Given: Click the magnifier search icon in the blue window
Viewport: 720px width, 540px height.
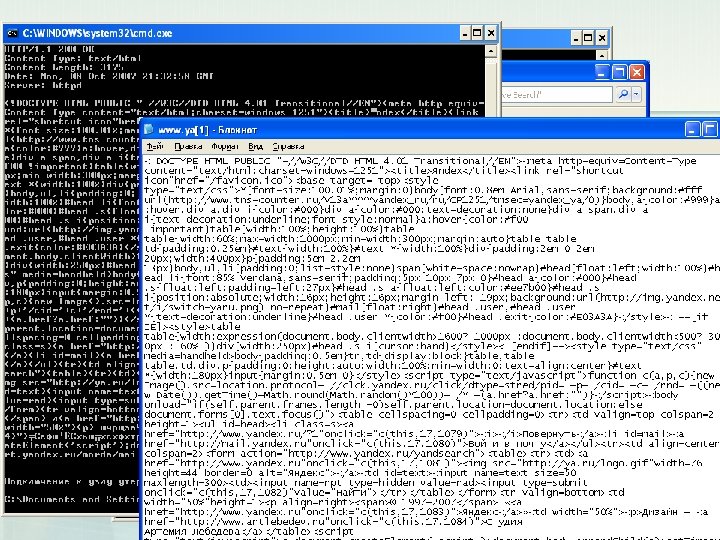Looking at the screenshot, I should (x=623, y=94).
